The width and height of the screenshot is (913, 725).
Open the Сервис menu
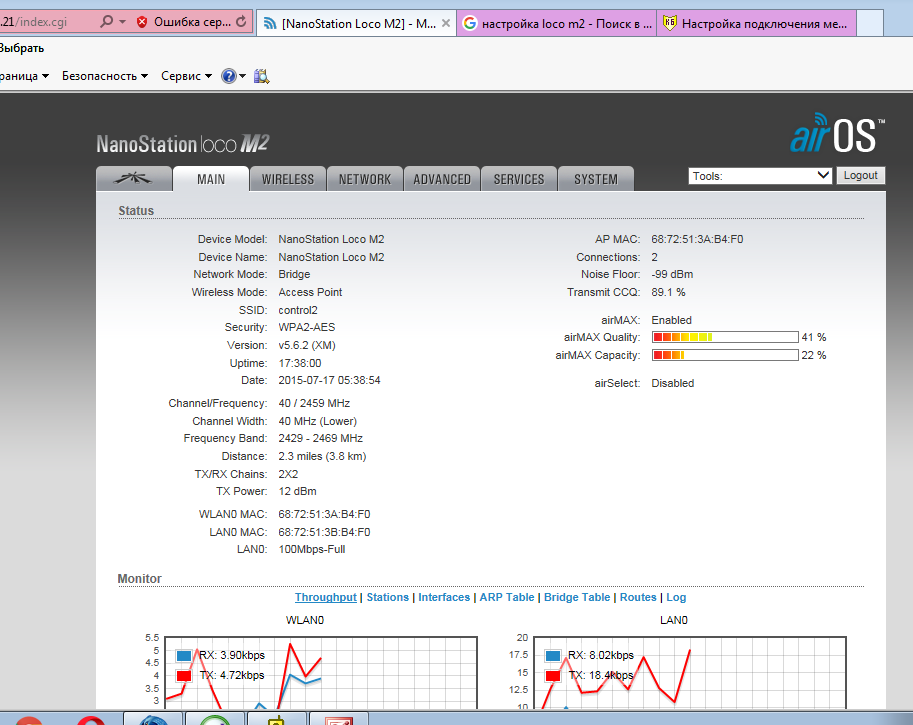186,76
